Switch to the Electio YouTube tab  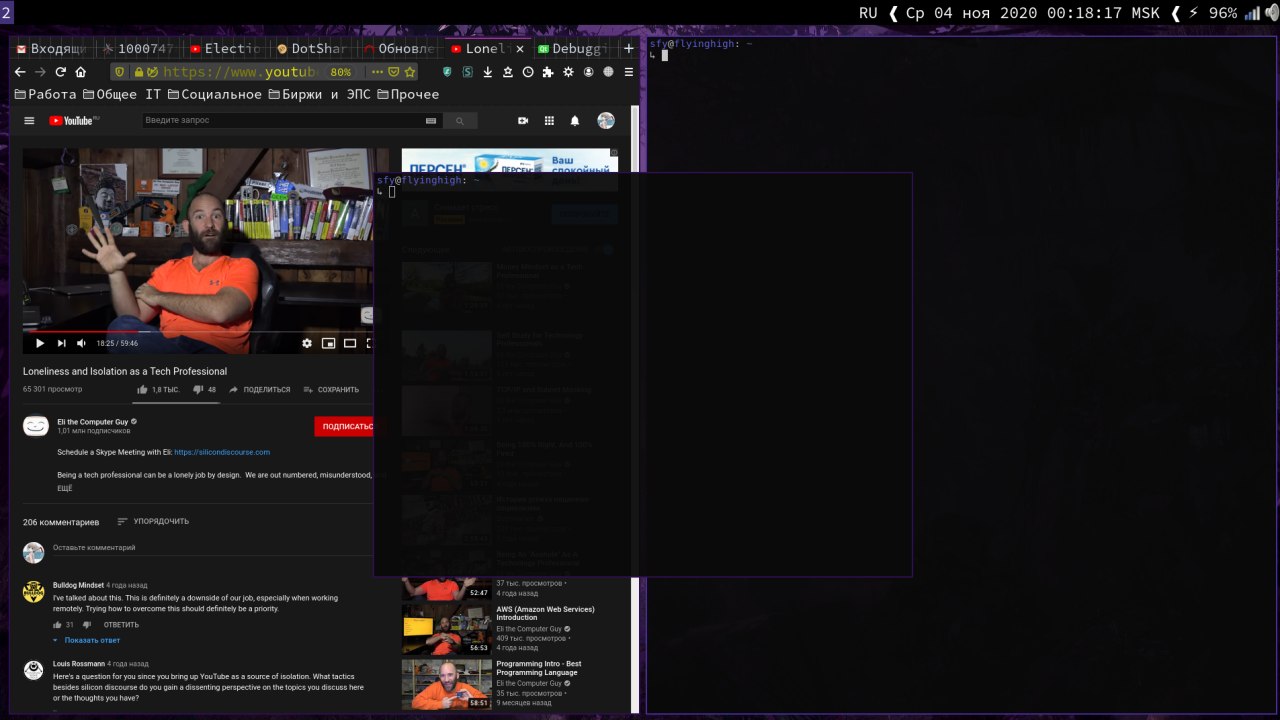[x=225, y=48]
